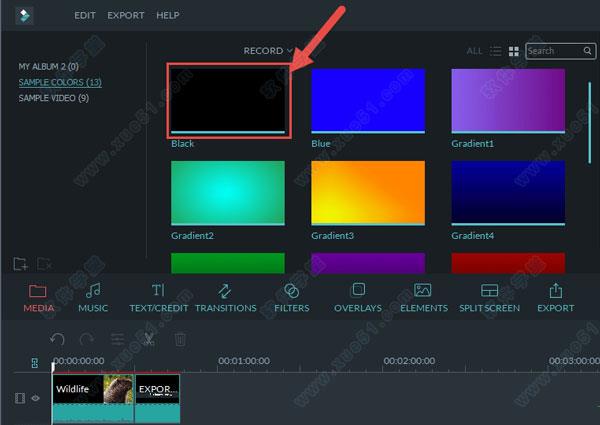Click the add new folder icon
This screenshot has height=425, width=600.
tap(20, 263)
